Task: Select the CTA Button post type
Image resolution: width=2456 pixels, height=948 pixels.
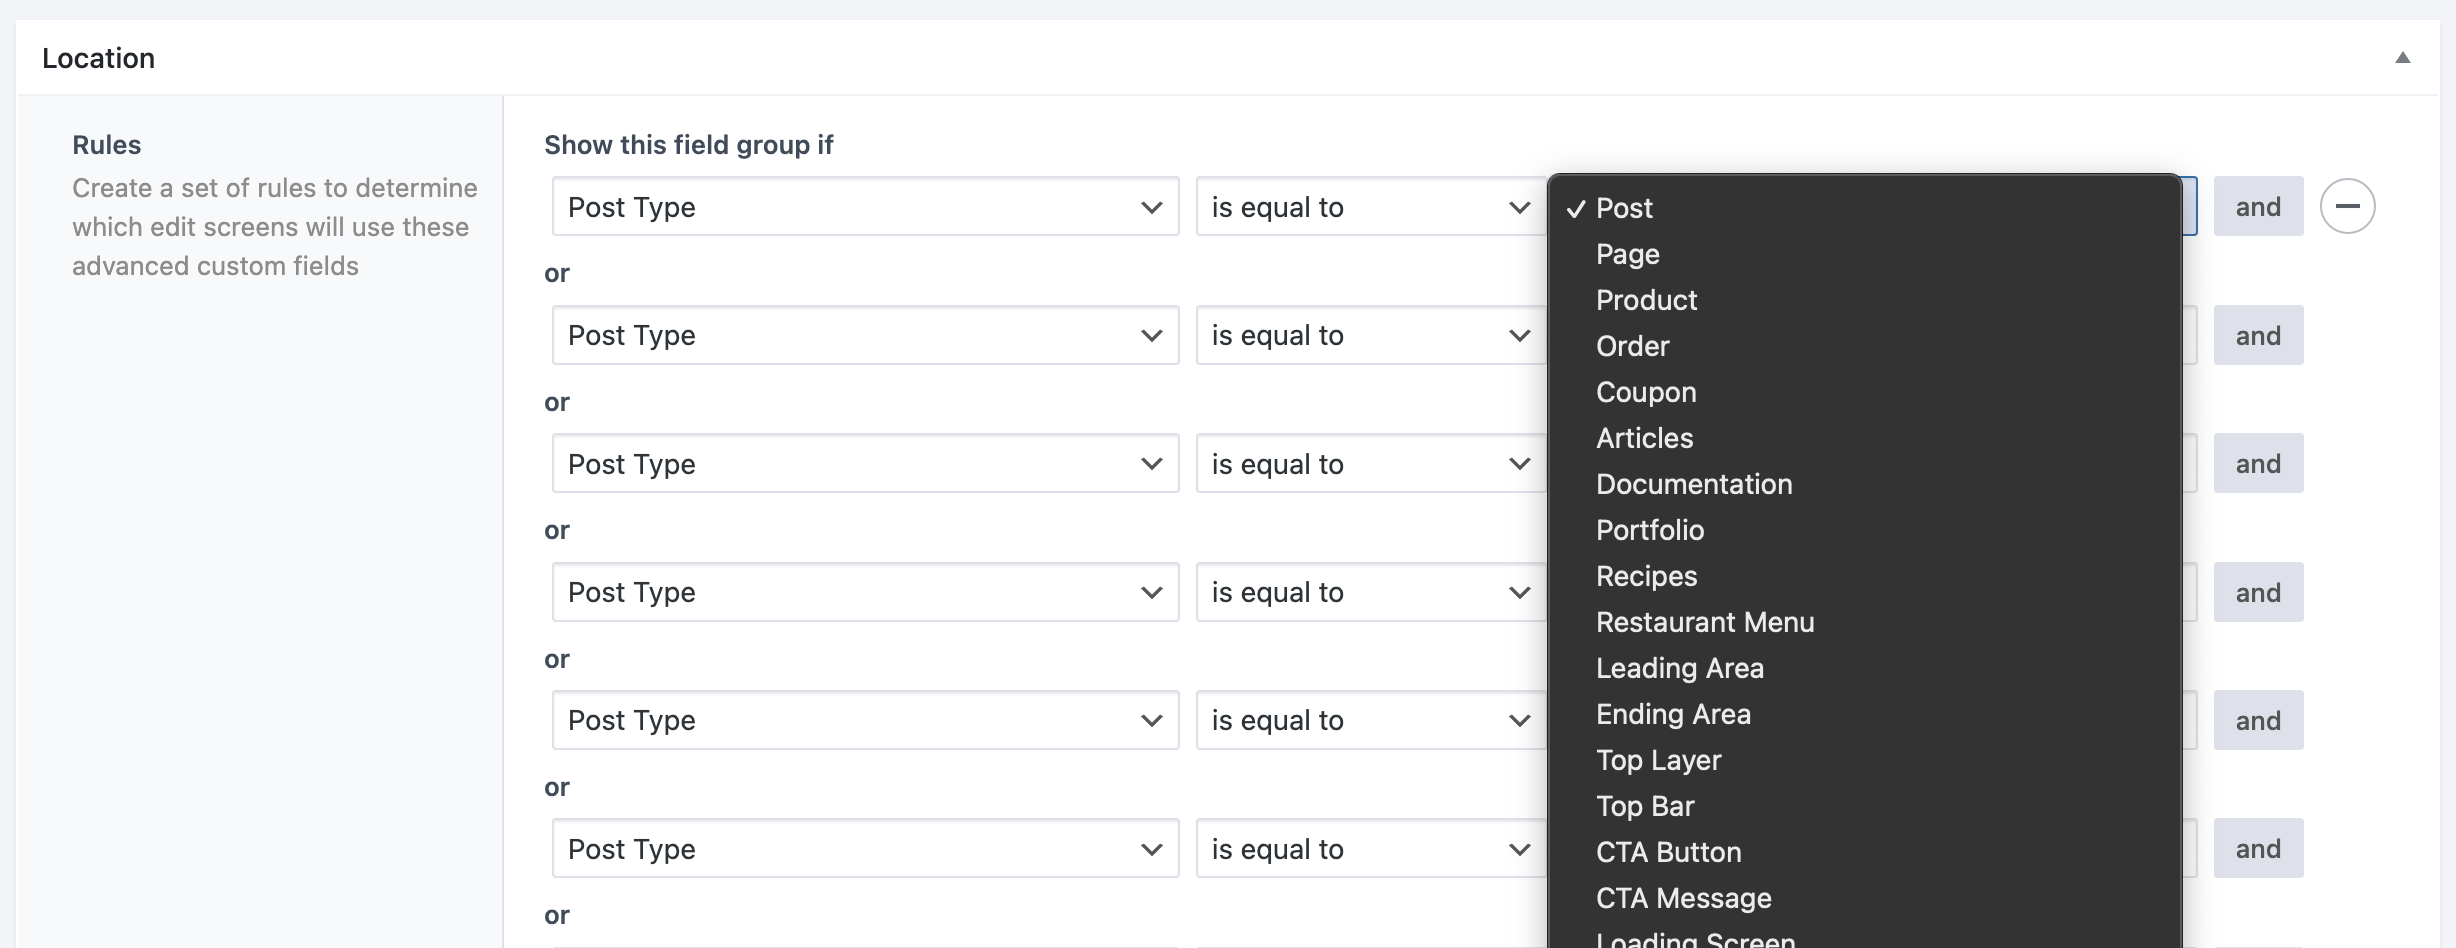Action: point(1669,852)
